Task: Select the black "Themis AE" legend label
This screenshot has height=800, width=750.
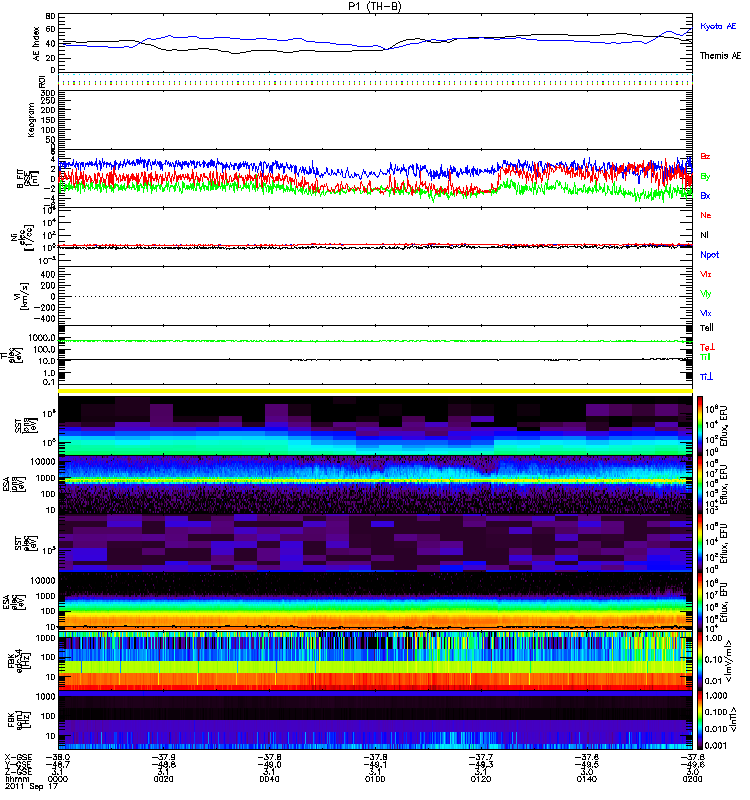Action: tap(720, 56)
